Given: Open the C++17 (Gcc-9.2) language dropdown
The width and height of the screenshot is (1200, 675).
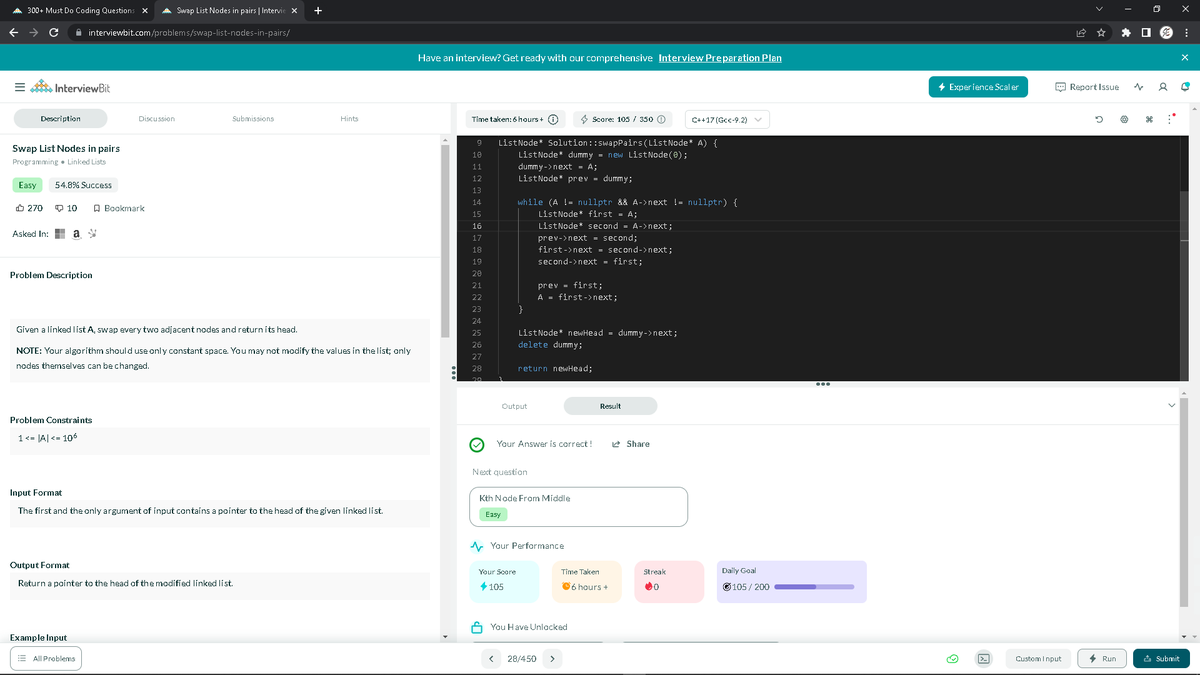Looking at the screenshot, I should [727, 120].
